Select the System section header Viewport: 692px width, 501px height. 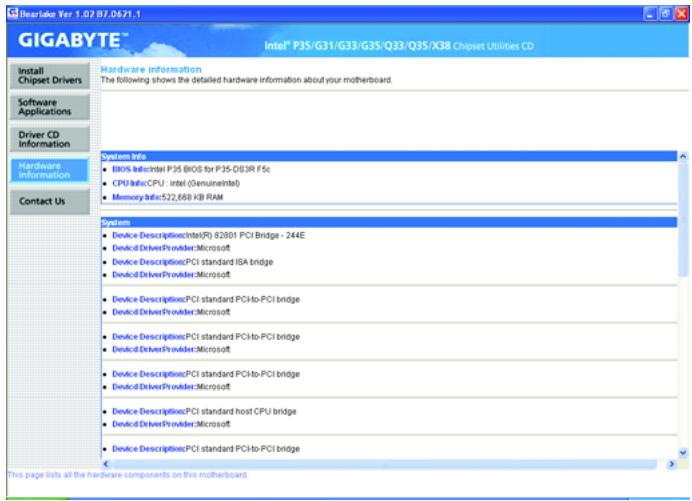(388, 222)
